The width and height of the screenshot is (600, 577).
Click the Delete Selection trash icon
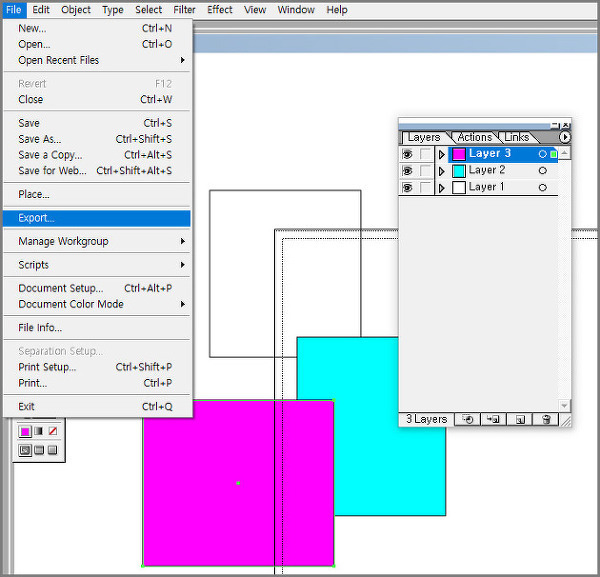coord(546,419)
